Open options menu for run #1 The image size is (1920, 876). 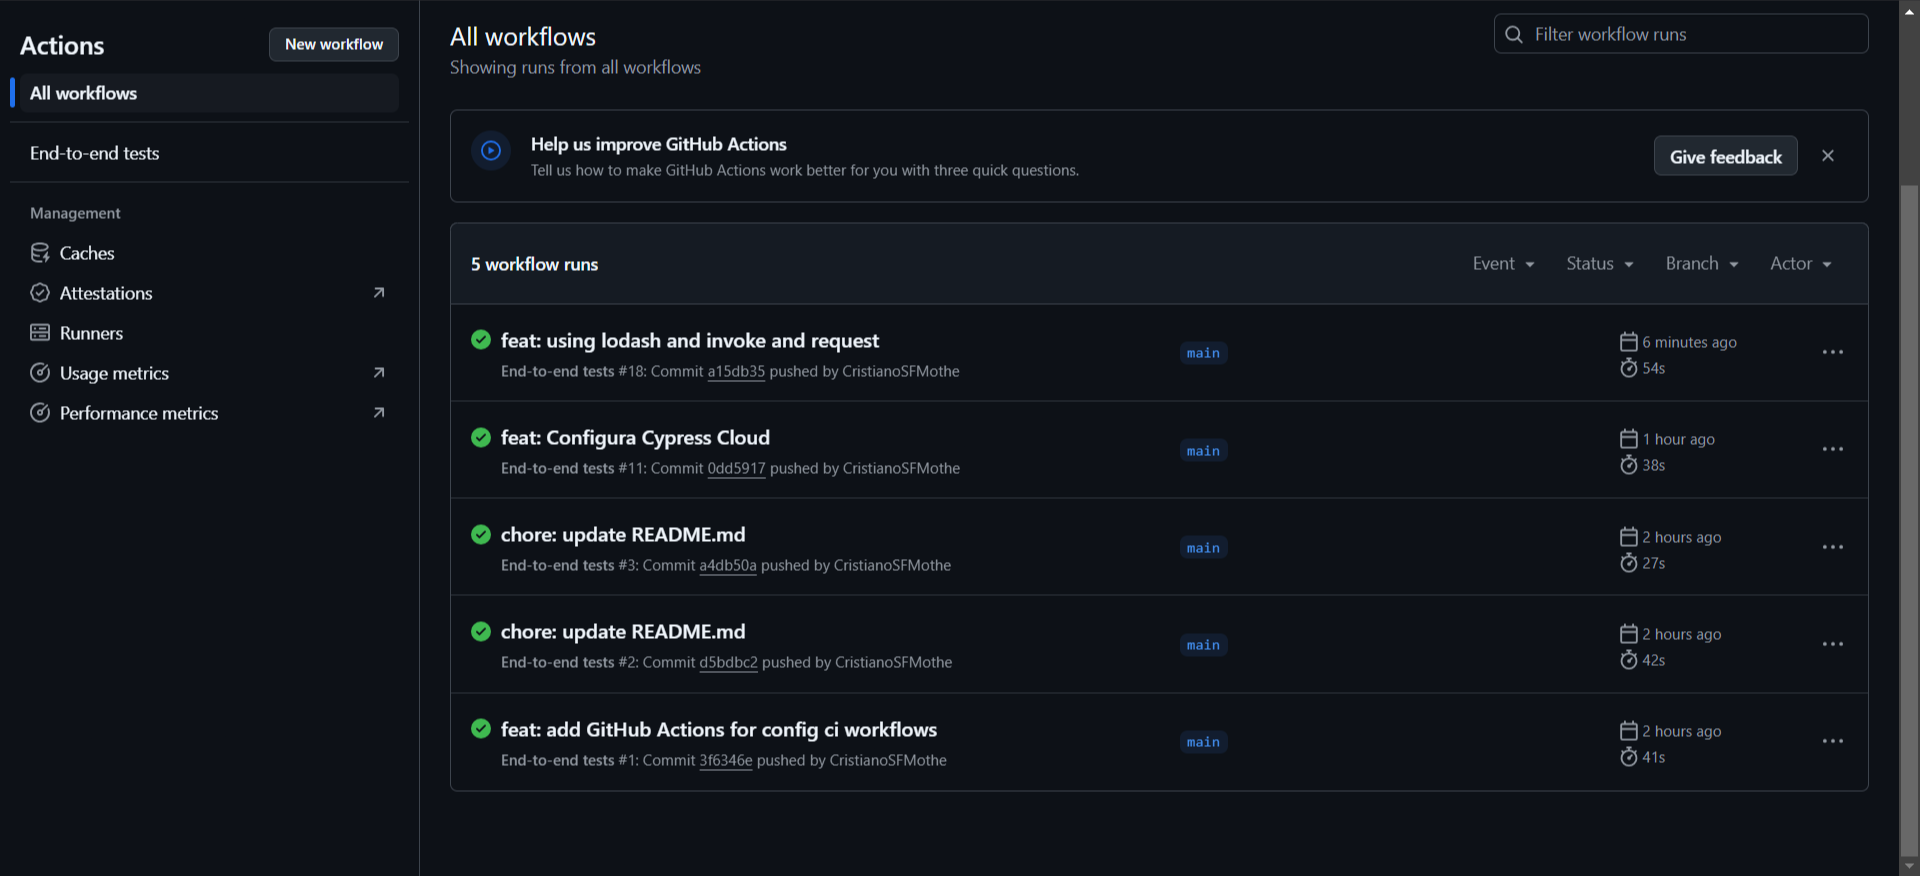[x=1833, y=741]
